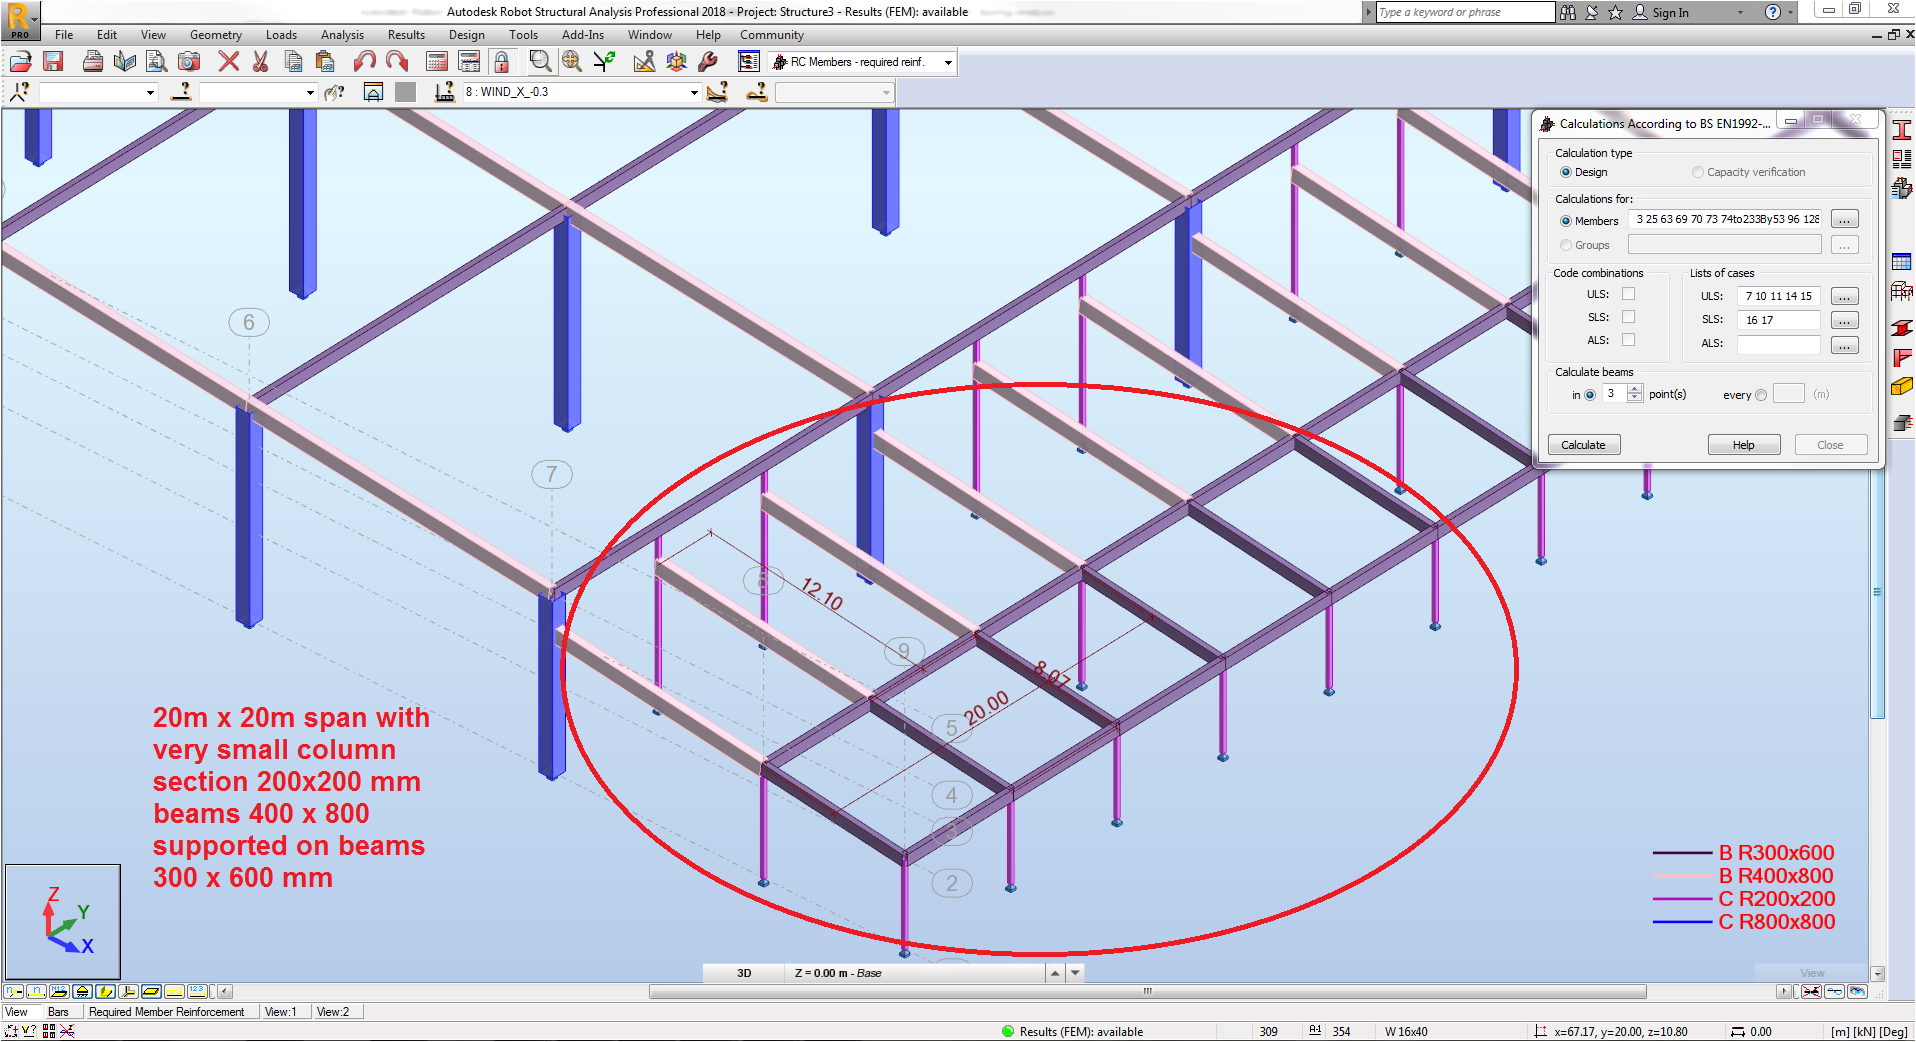Select the Groups radio button
This screenshot has height=1042, width=1916.
tap(1566, 245)
